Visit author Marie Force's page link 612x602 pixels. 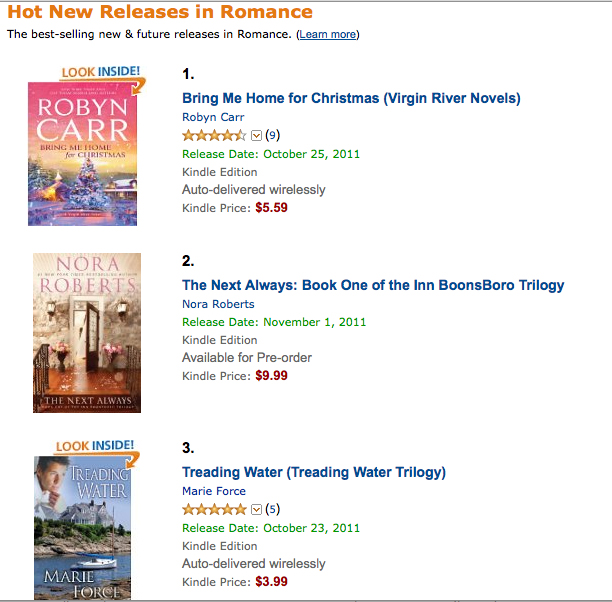[x=214, y=491]
